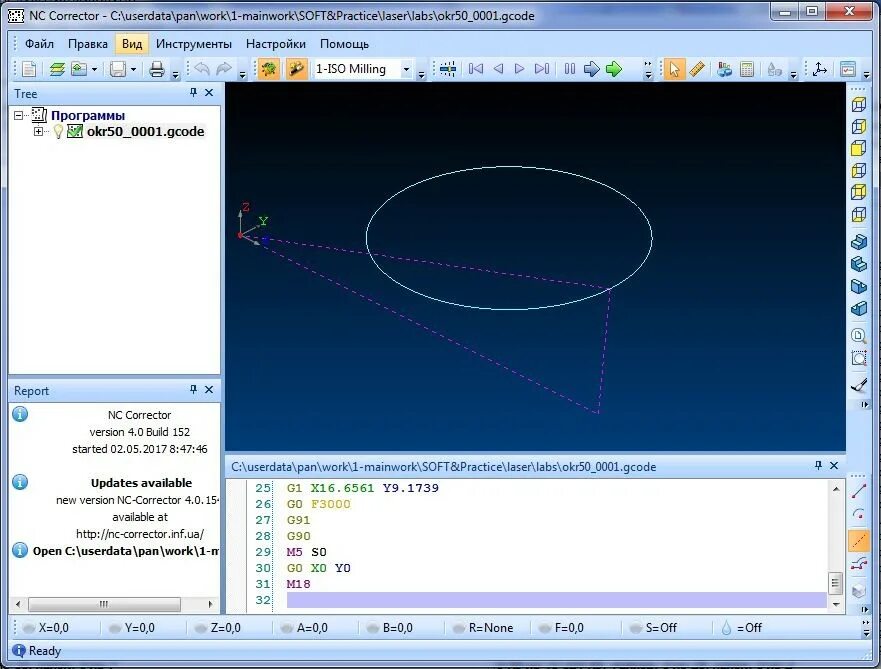The image size is (881, 669).
Task: Open the Вид menu
Action: point(132,44)
